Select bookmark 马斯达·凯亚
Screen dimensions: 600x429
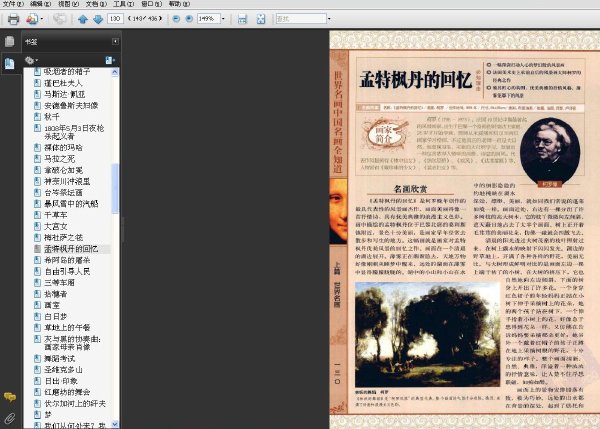click(x=64, y=94)
